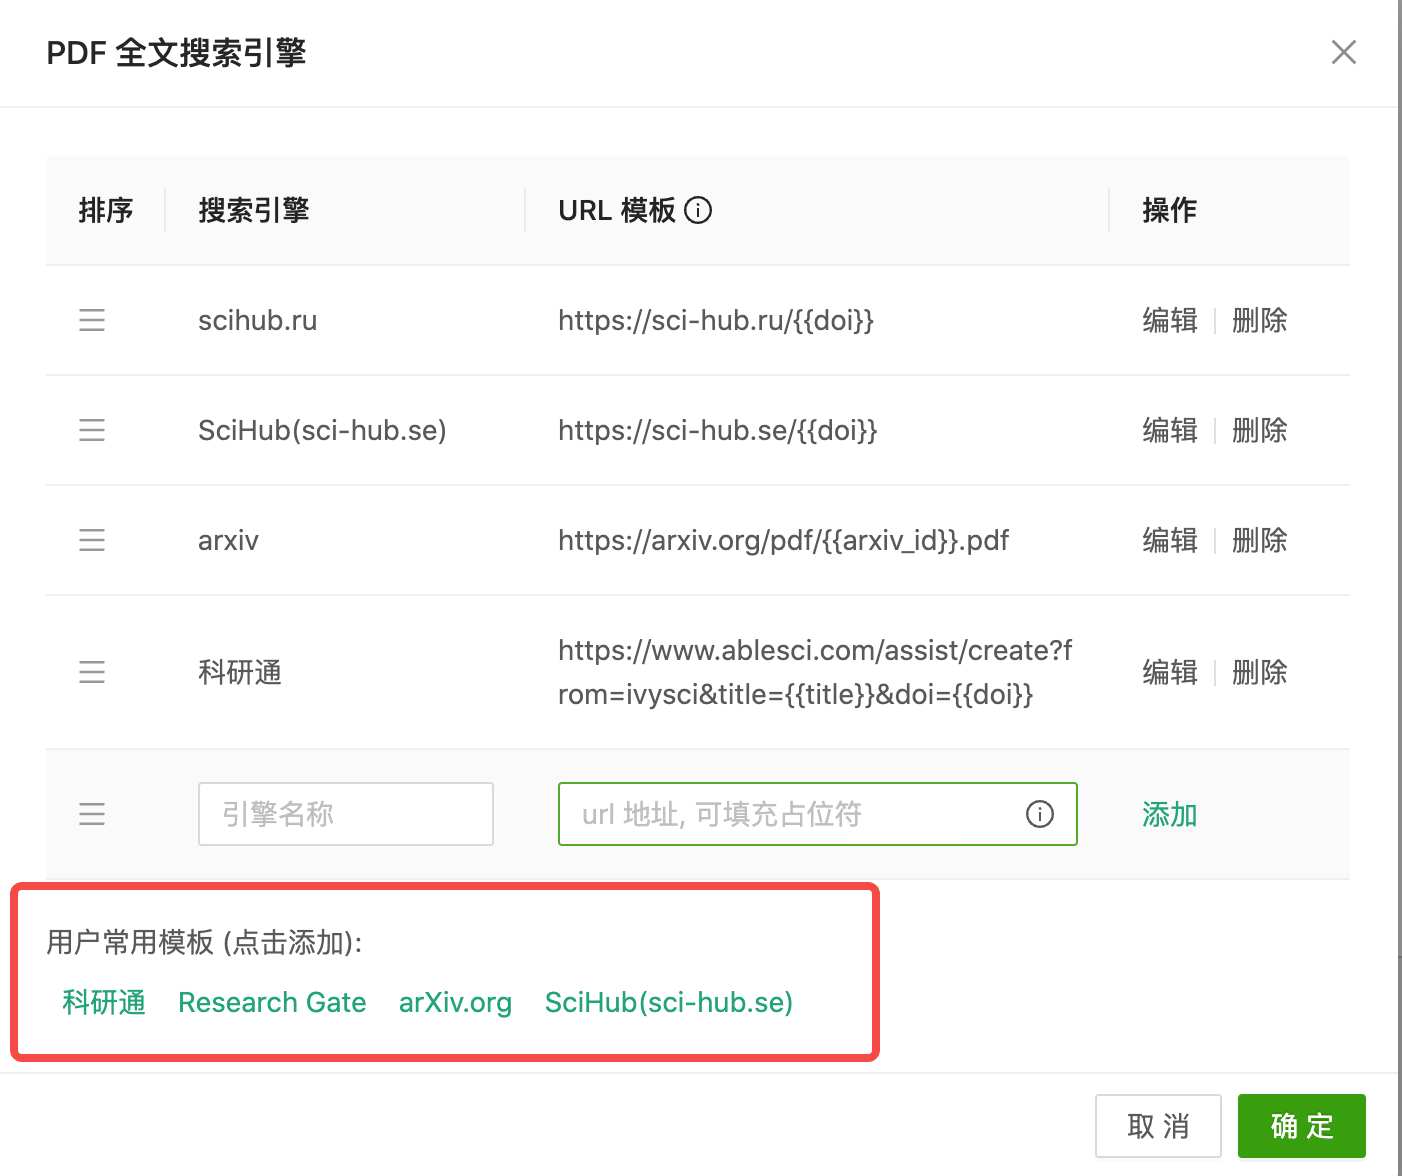Image resolution: width=1402 pixels, height=1176 pixels.
Task: Edit the arxiv engine
Action: [x=1170, y=540]
